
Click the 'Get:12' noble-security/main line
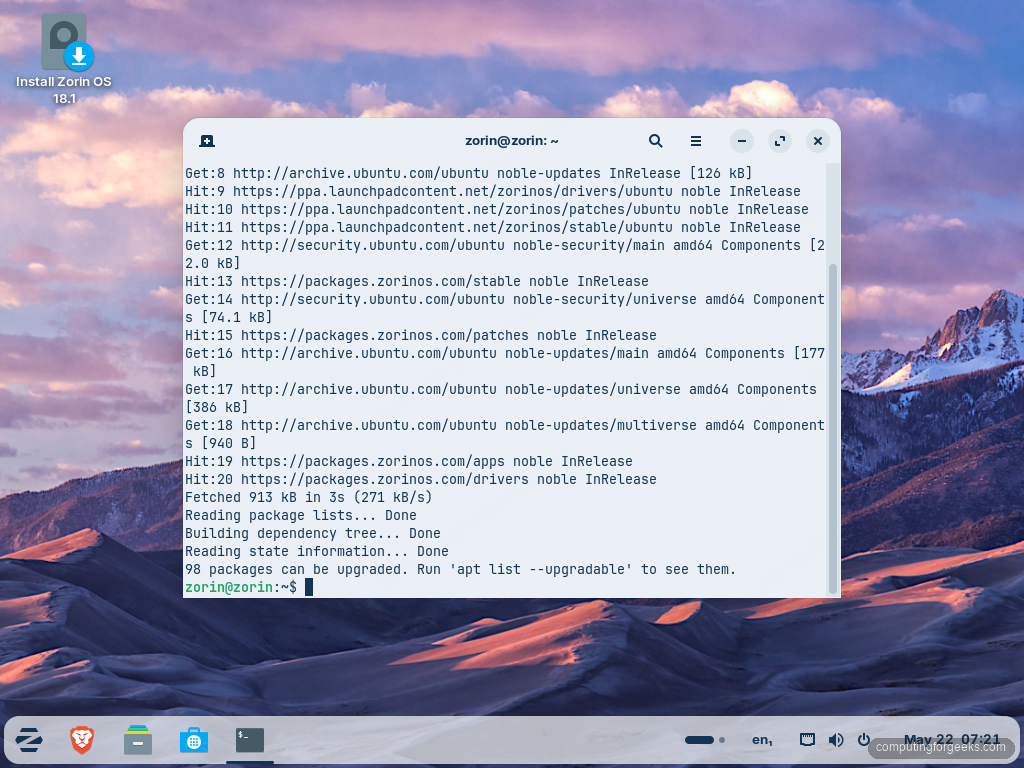point(505,255)
